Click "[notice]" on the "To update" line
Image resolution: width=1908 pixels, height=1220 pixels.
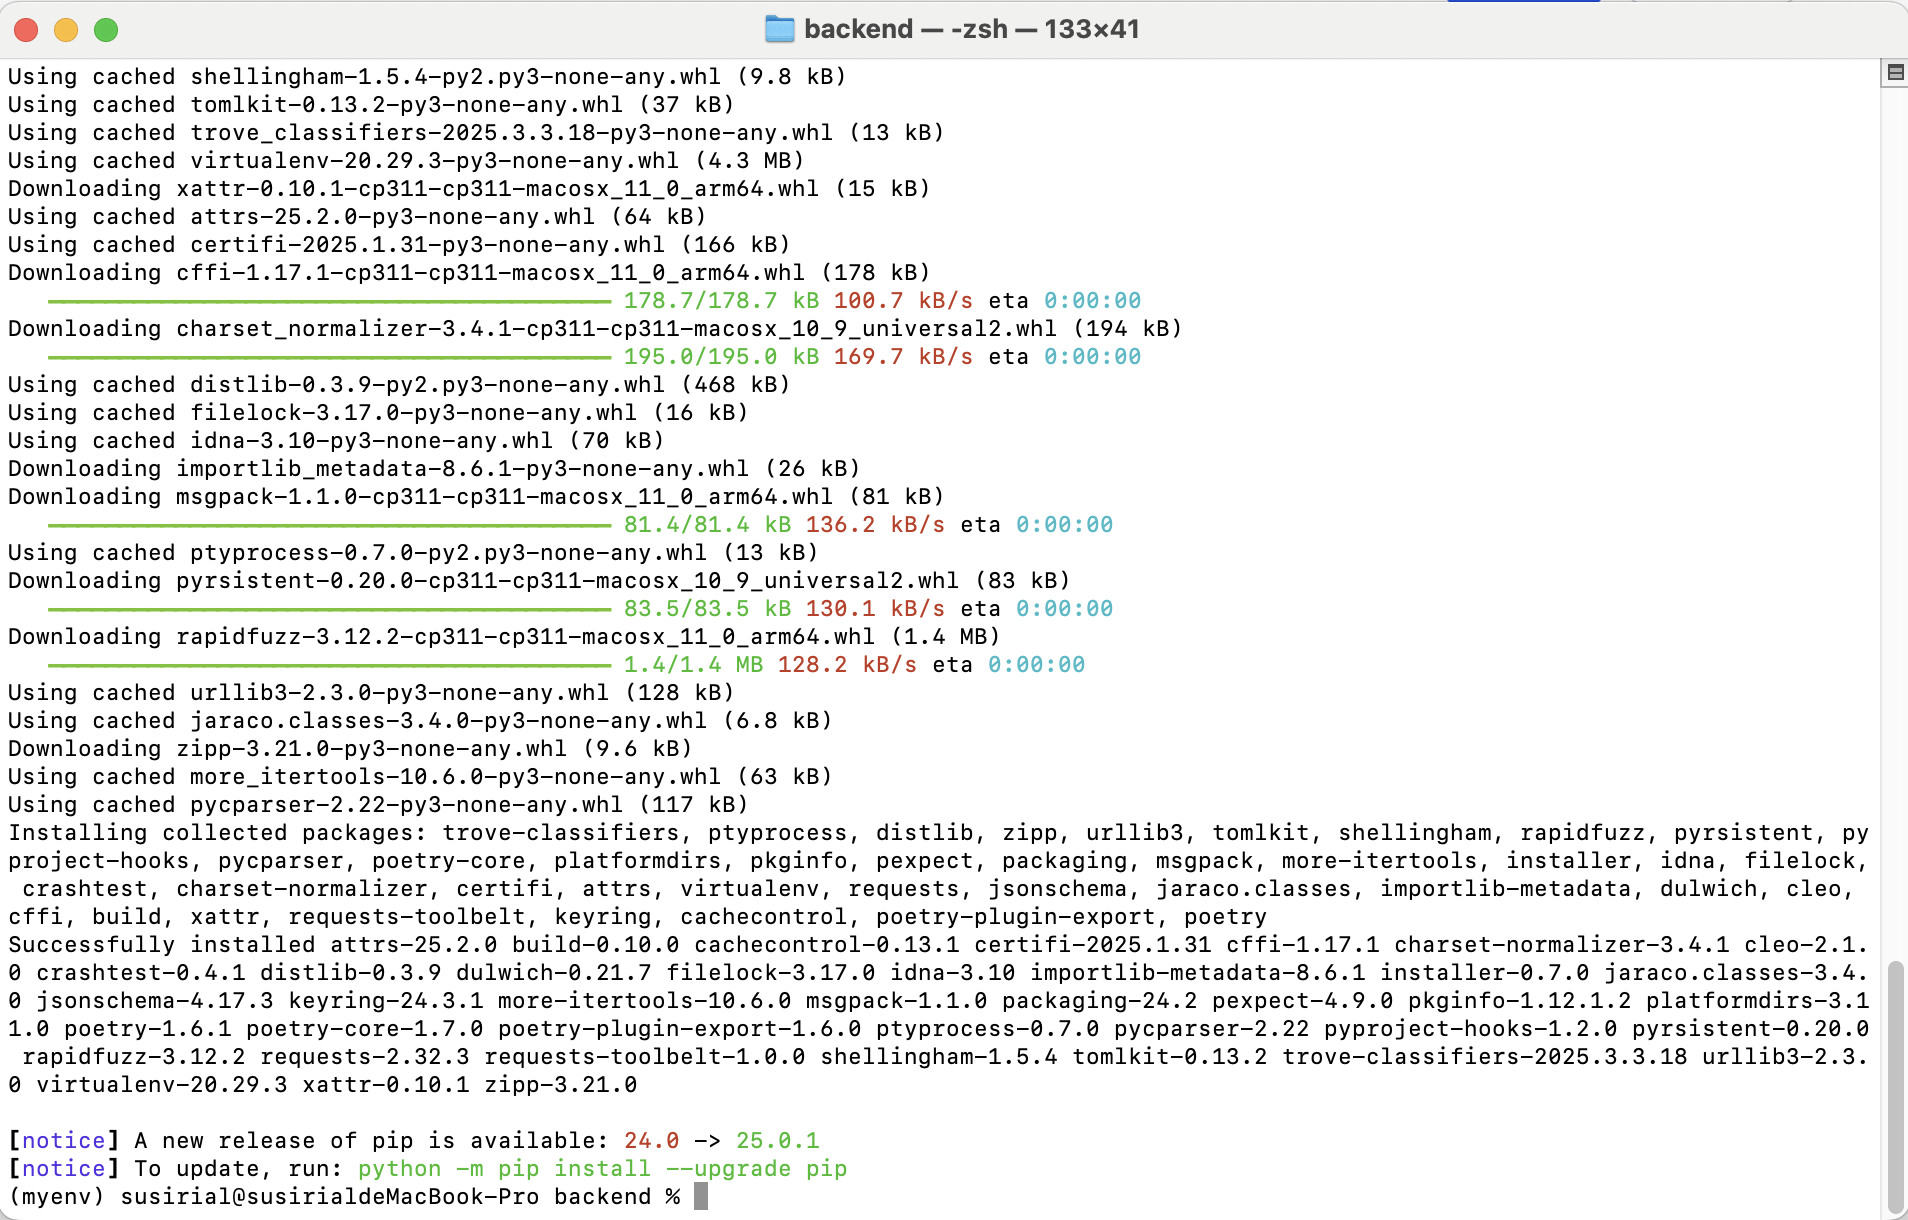tap(64, 1169)
